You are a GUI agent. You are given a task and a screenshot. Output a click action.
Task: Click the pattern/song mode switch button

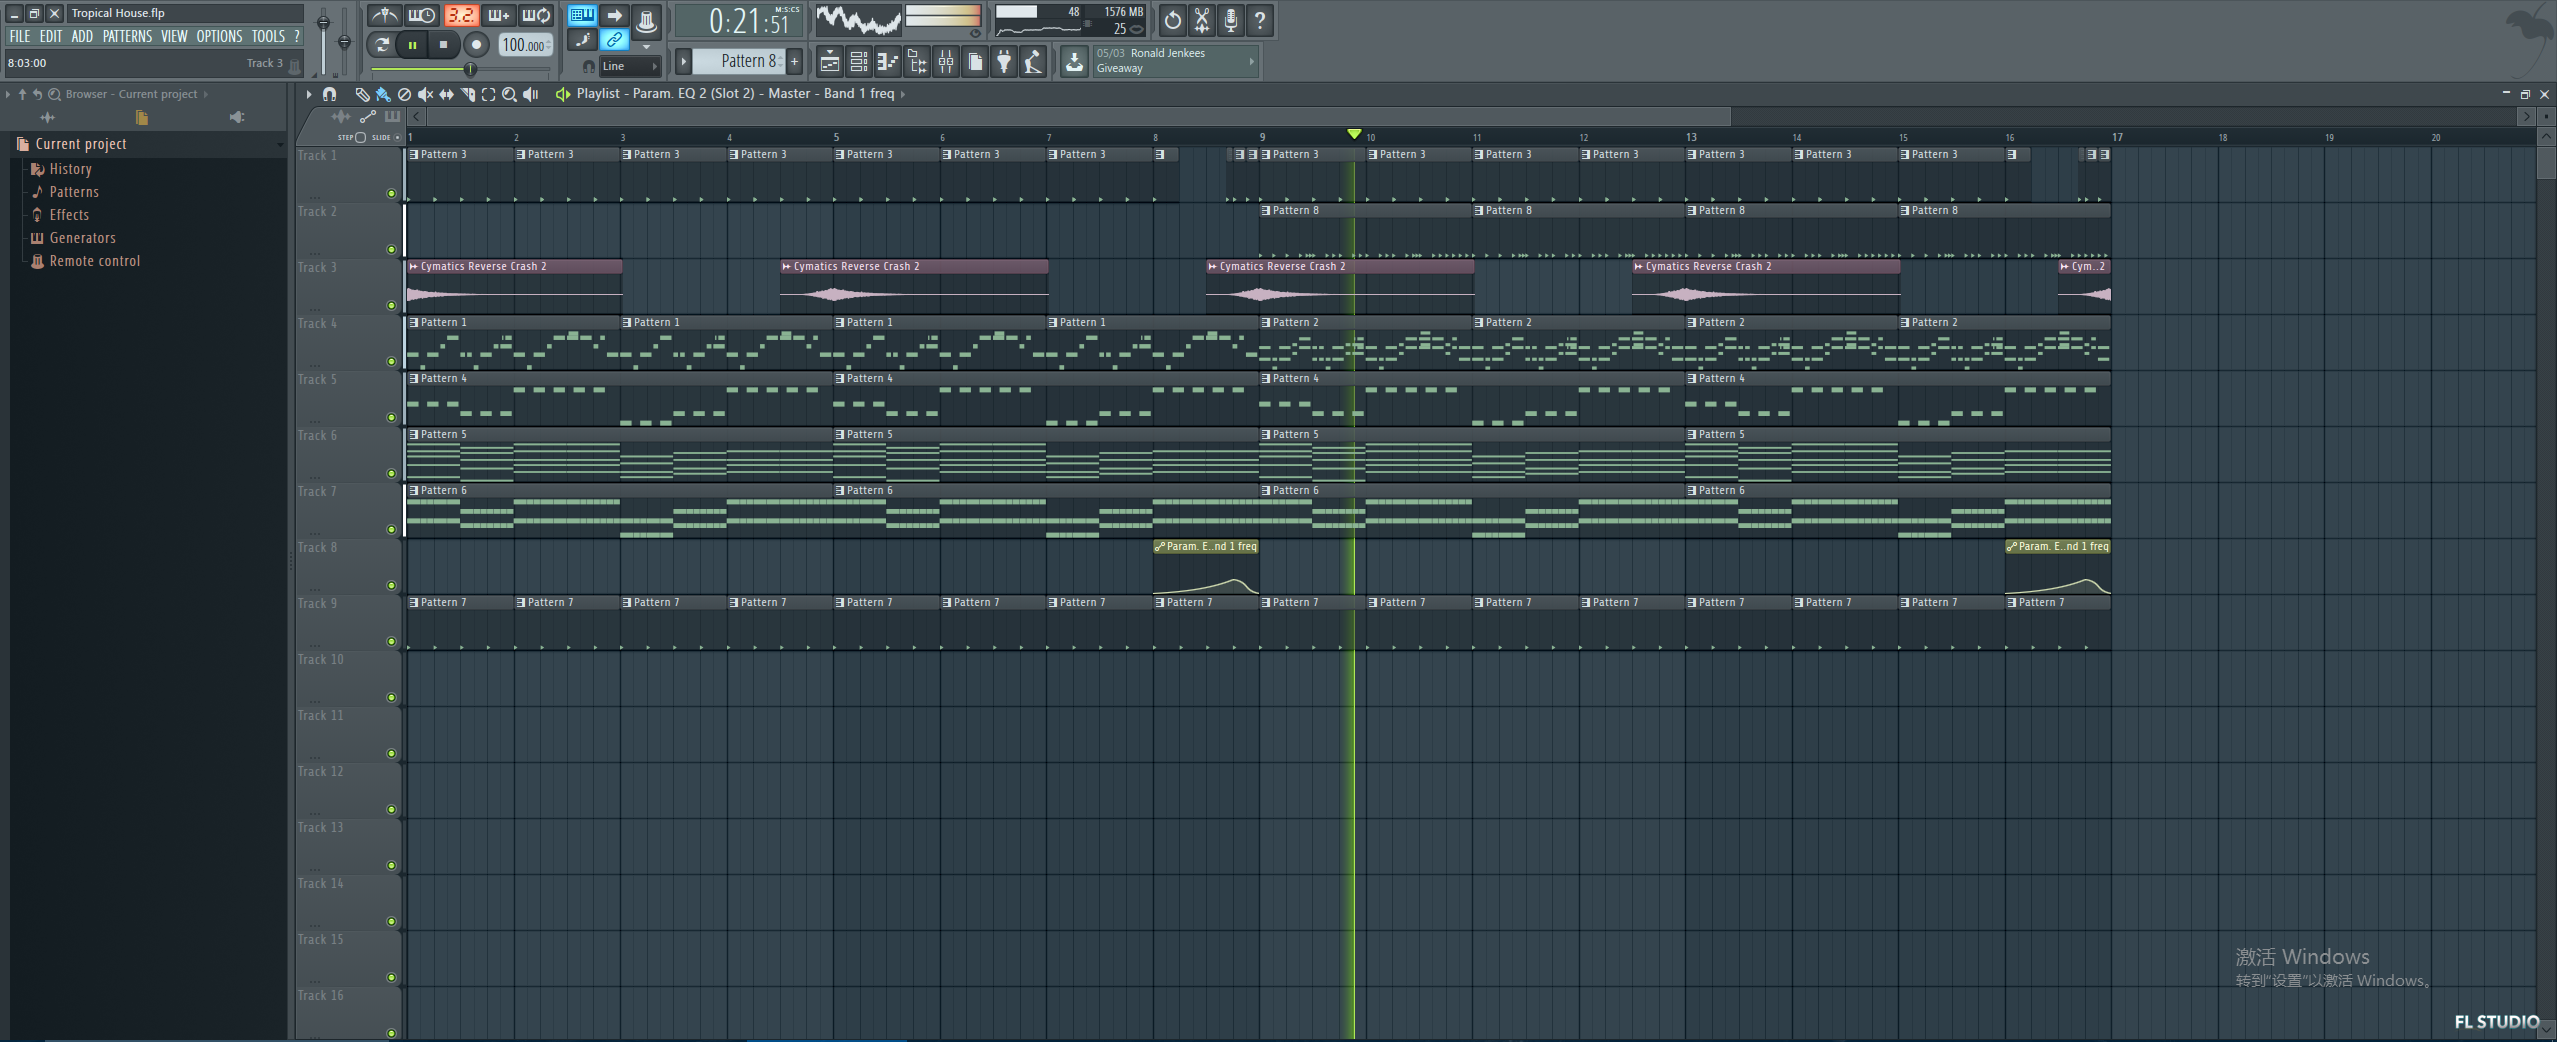pyautogui.click(x=380, y=45)
